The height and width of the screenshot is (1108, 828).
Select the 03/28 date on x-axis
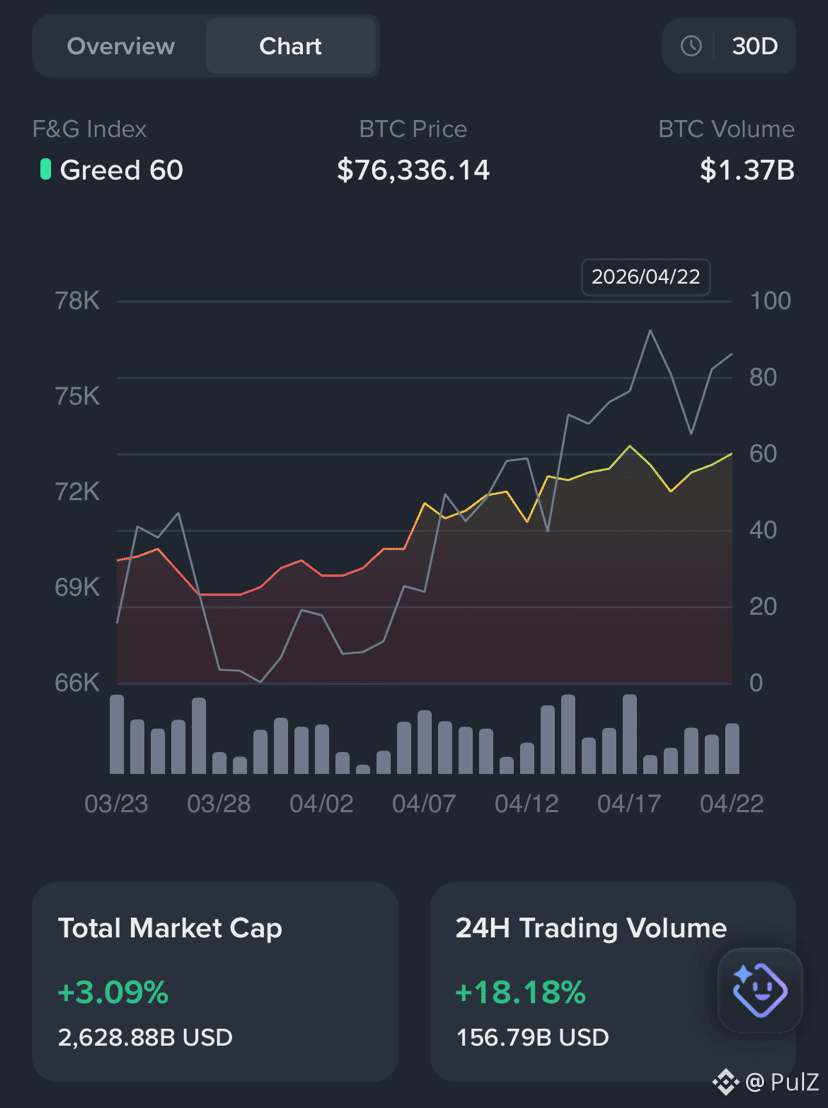(219, 803)
